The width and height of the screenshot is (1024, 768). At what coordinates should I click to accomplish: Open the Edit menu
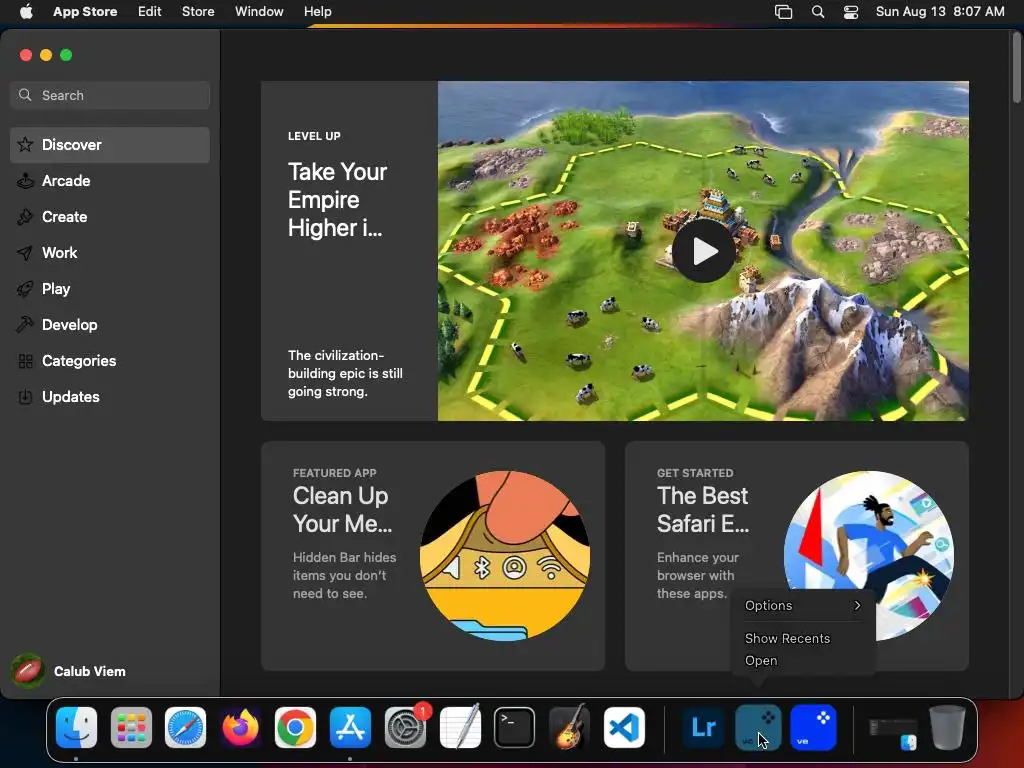(150, 11)
